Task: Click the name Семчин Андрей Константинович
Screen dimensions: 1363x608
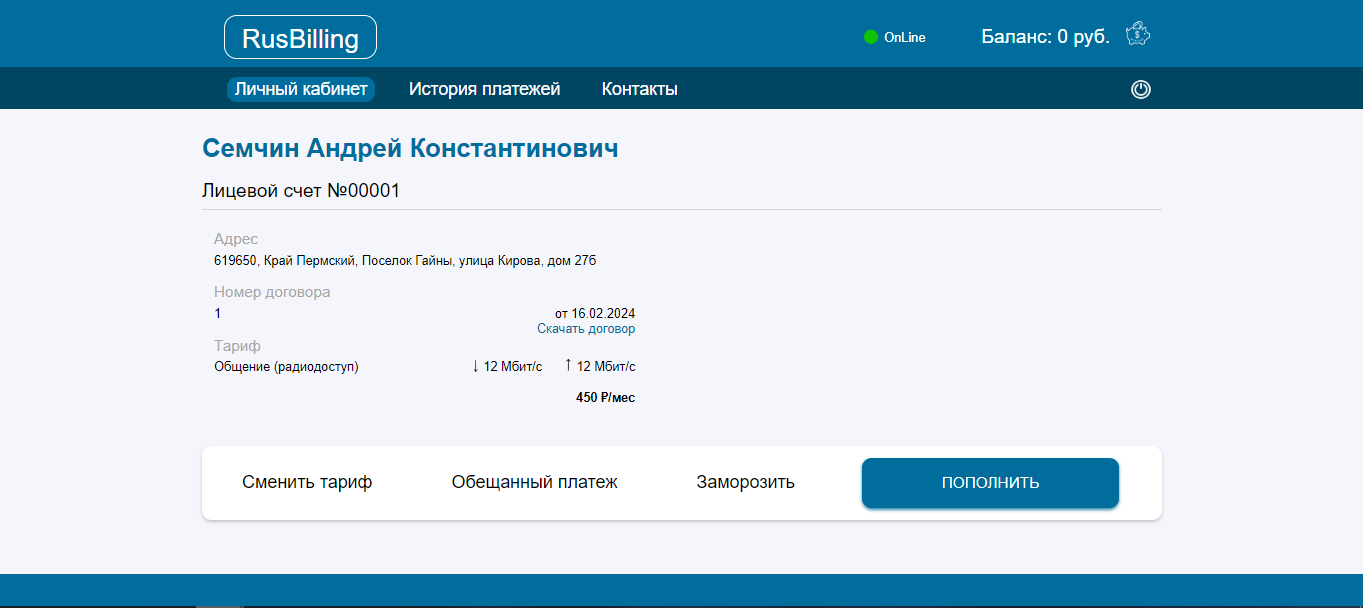Action: click(410, 148)
